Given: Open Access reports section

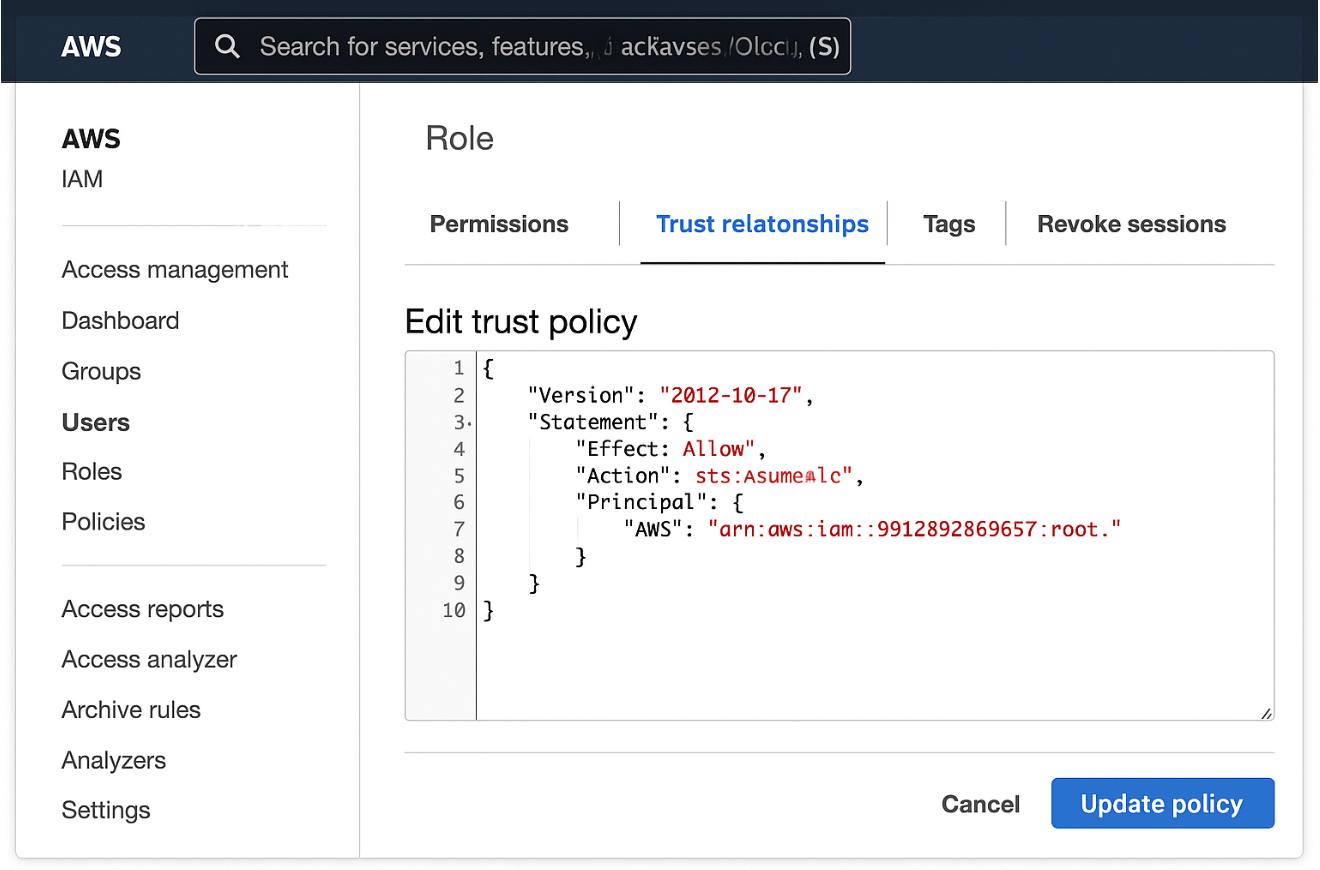Looking at the screenshot, I should (x=142, y=609).
